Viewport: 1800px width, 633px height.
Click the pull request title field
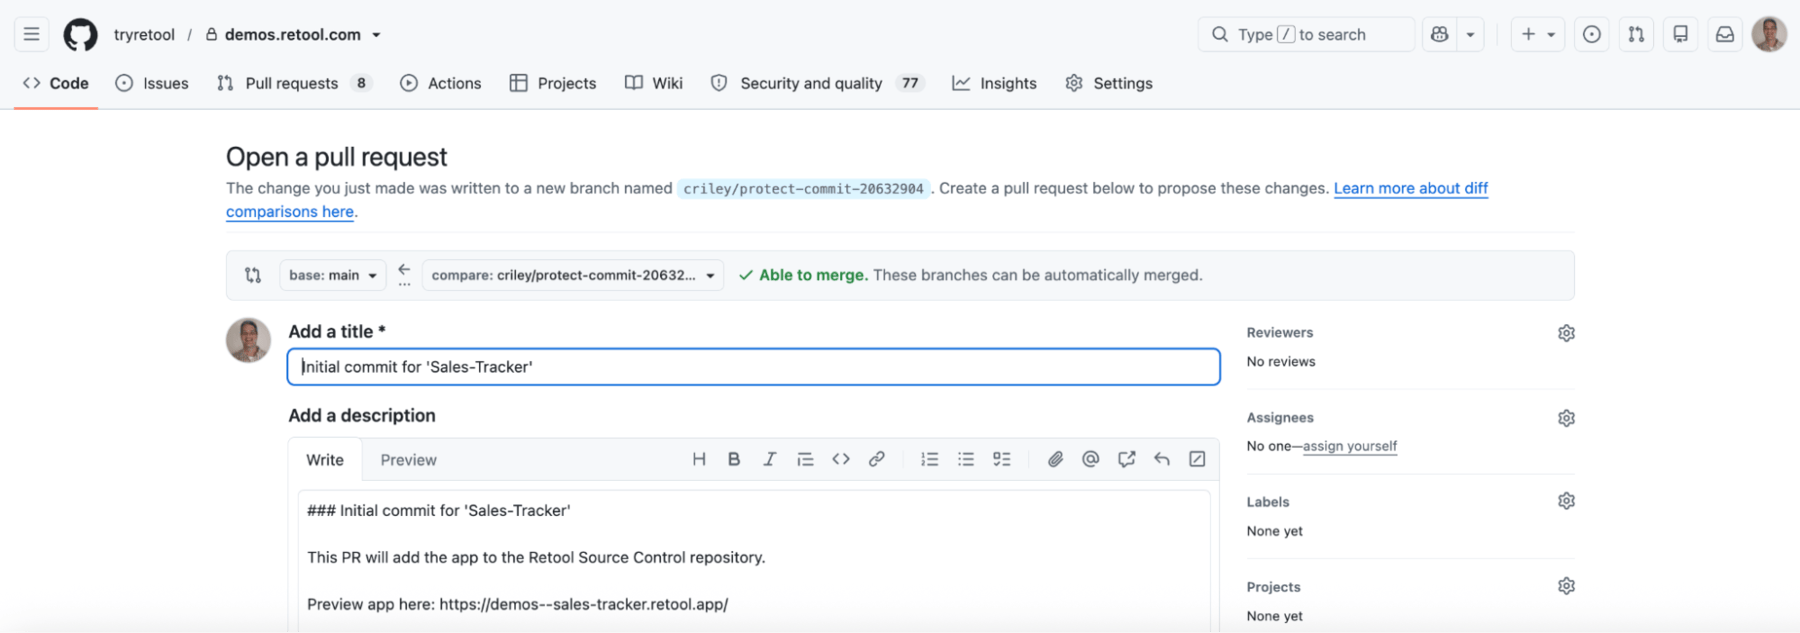(x=753, y=367)
